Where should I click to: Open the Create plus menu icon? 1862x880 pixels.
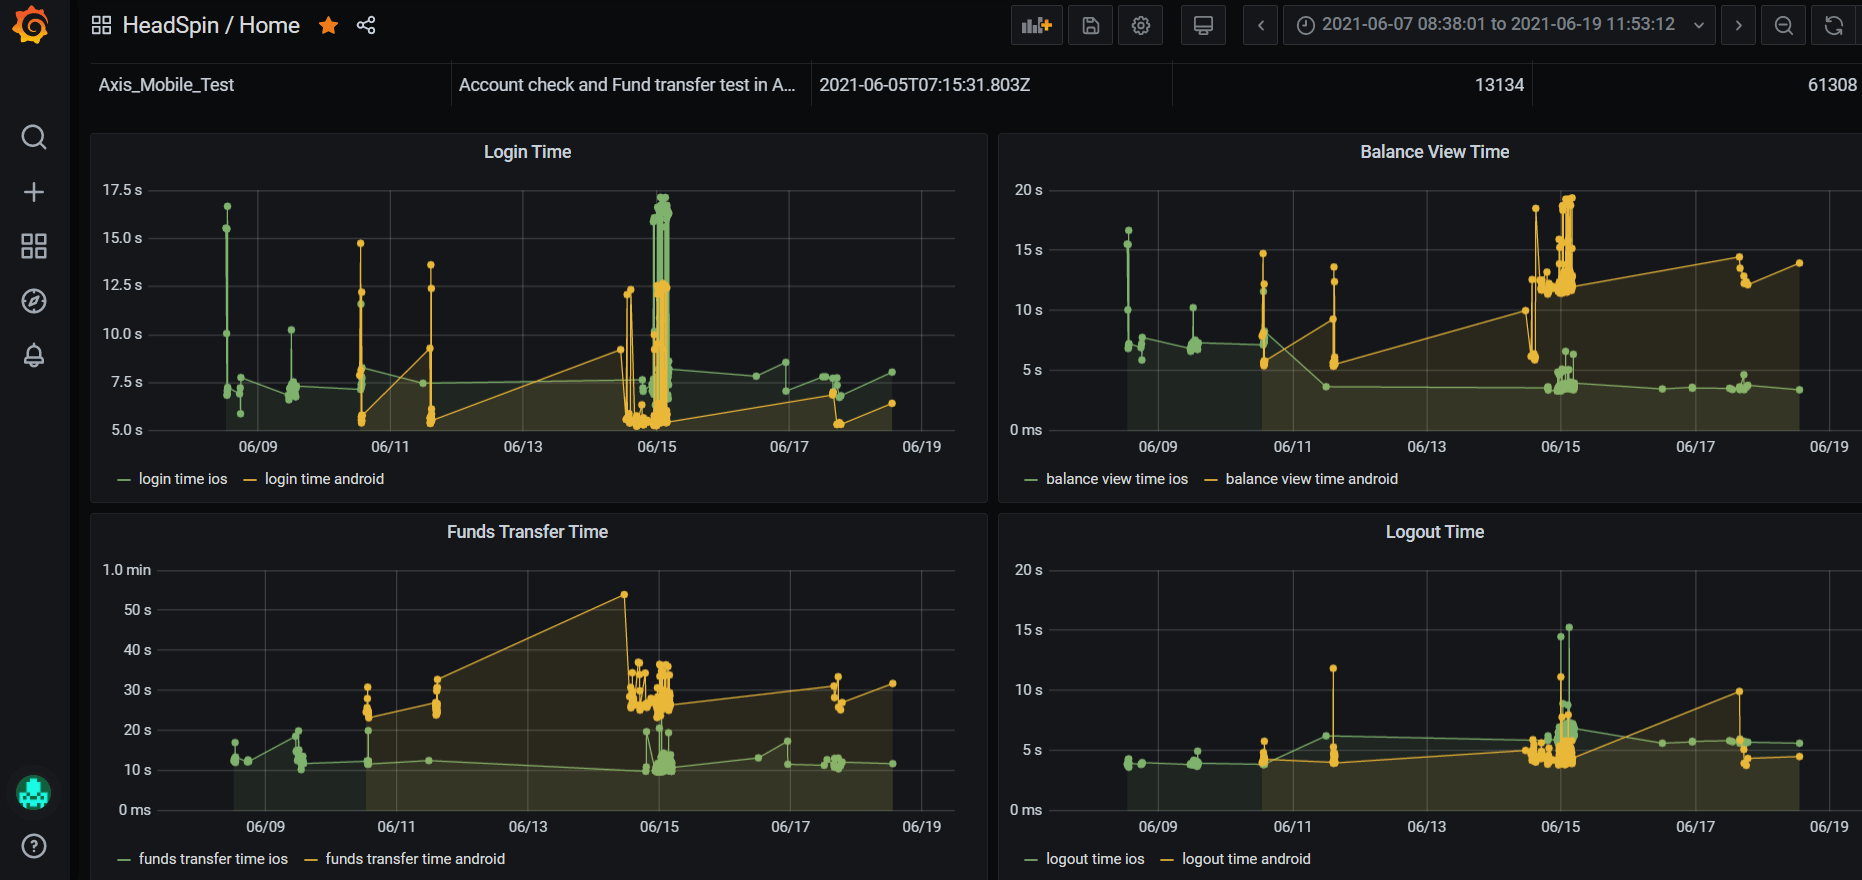point(34,192)
